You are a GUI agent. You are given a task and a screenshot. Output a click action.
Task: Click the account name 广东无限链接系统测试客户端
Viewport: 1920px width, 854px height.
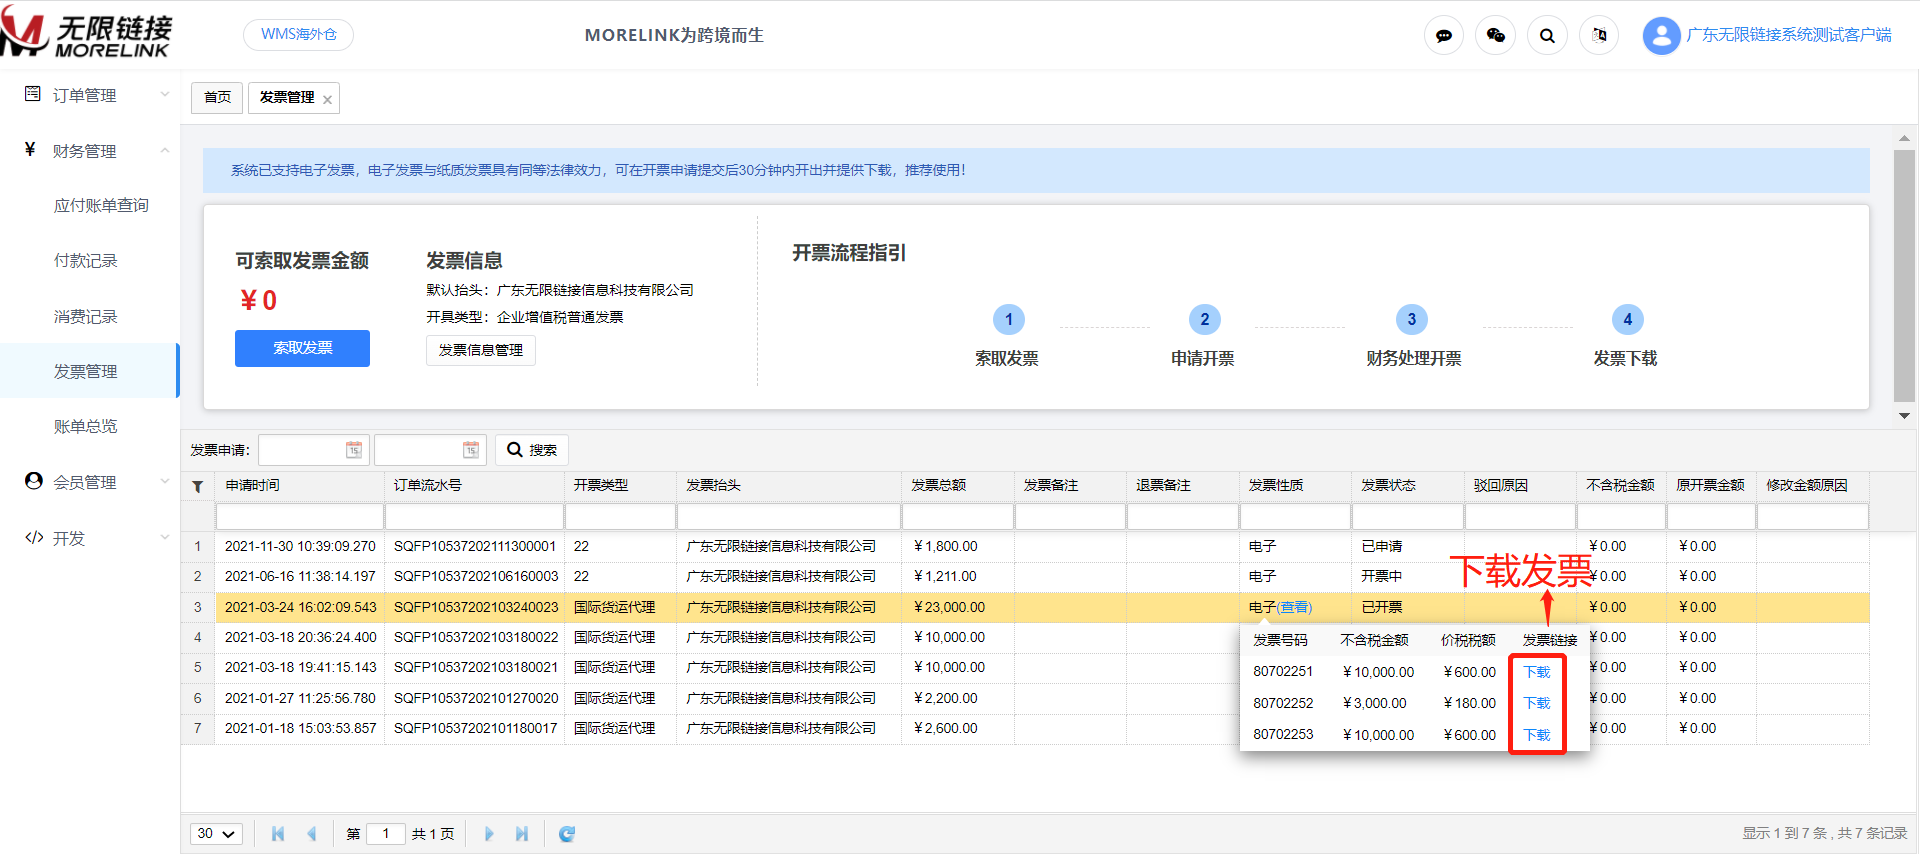click(1789, 35)
